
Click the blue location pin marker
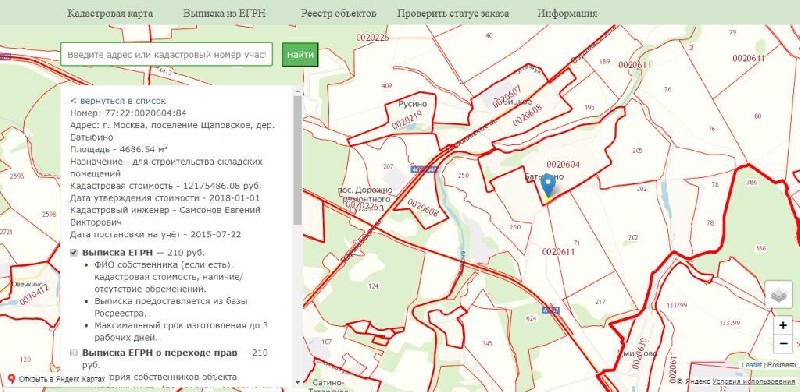[547, 186]
